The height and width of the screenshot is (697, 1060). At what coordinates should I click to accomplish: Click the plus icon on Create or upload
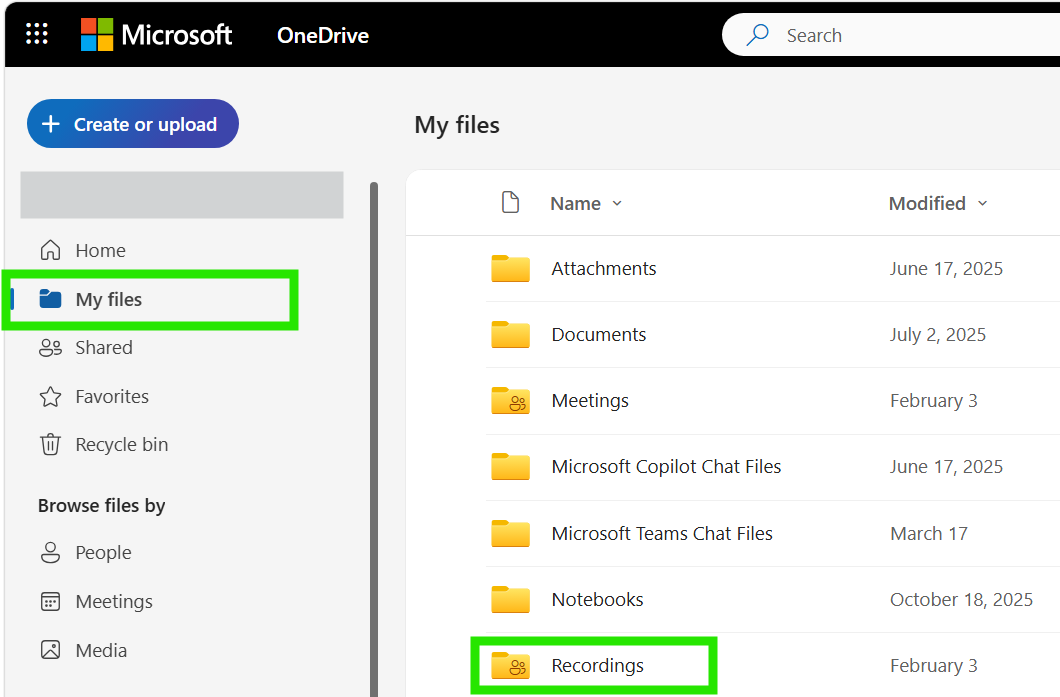tap(51, 124)
